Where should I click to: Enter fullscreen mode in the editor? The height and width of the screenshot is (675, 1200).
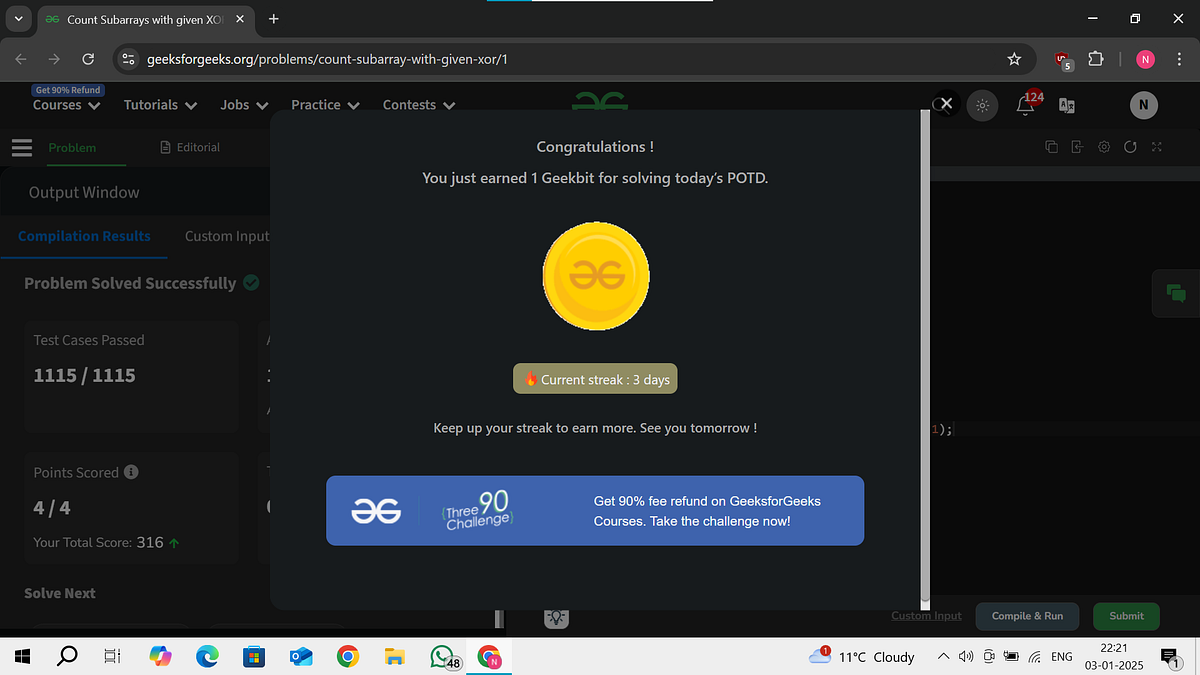point(1156,146)
